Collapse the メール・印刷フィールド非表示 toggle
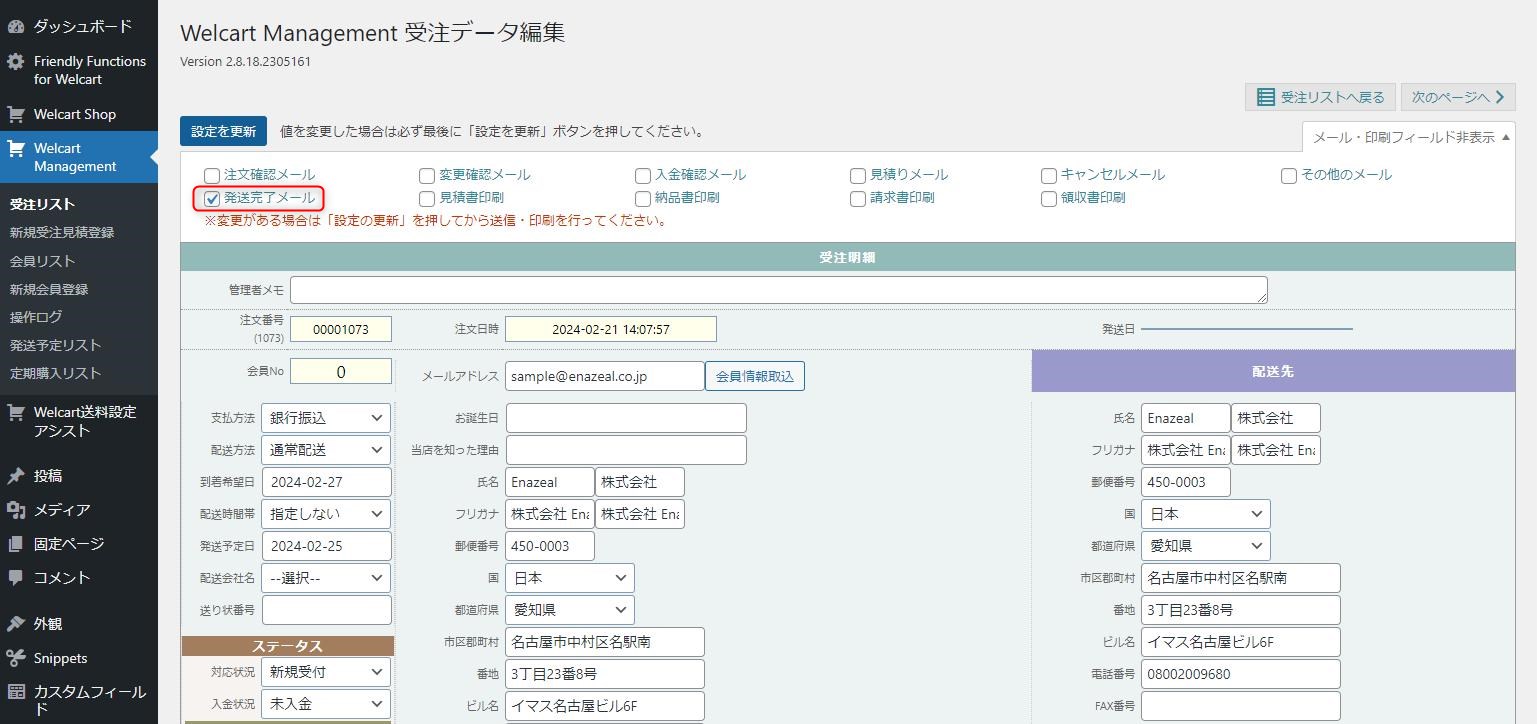The width and height of the screenshot is (1537, 724). [1410, 137]
